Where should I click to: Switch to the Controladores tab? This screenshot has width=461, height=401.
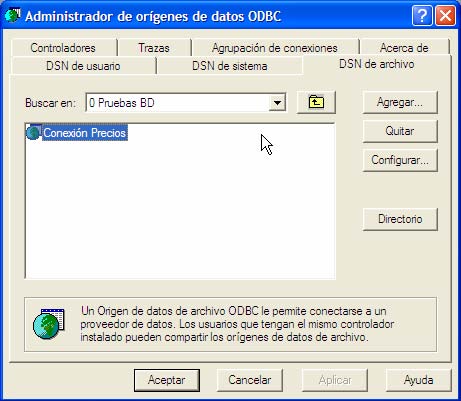[63, 48]
